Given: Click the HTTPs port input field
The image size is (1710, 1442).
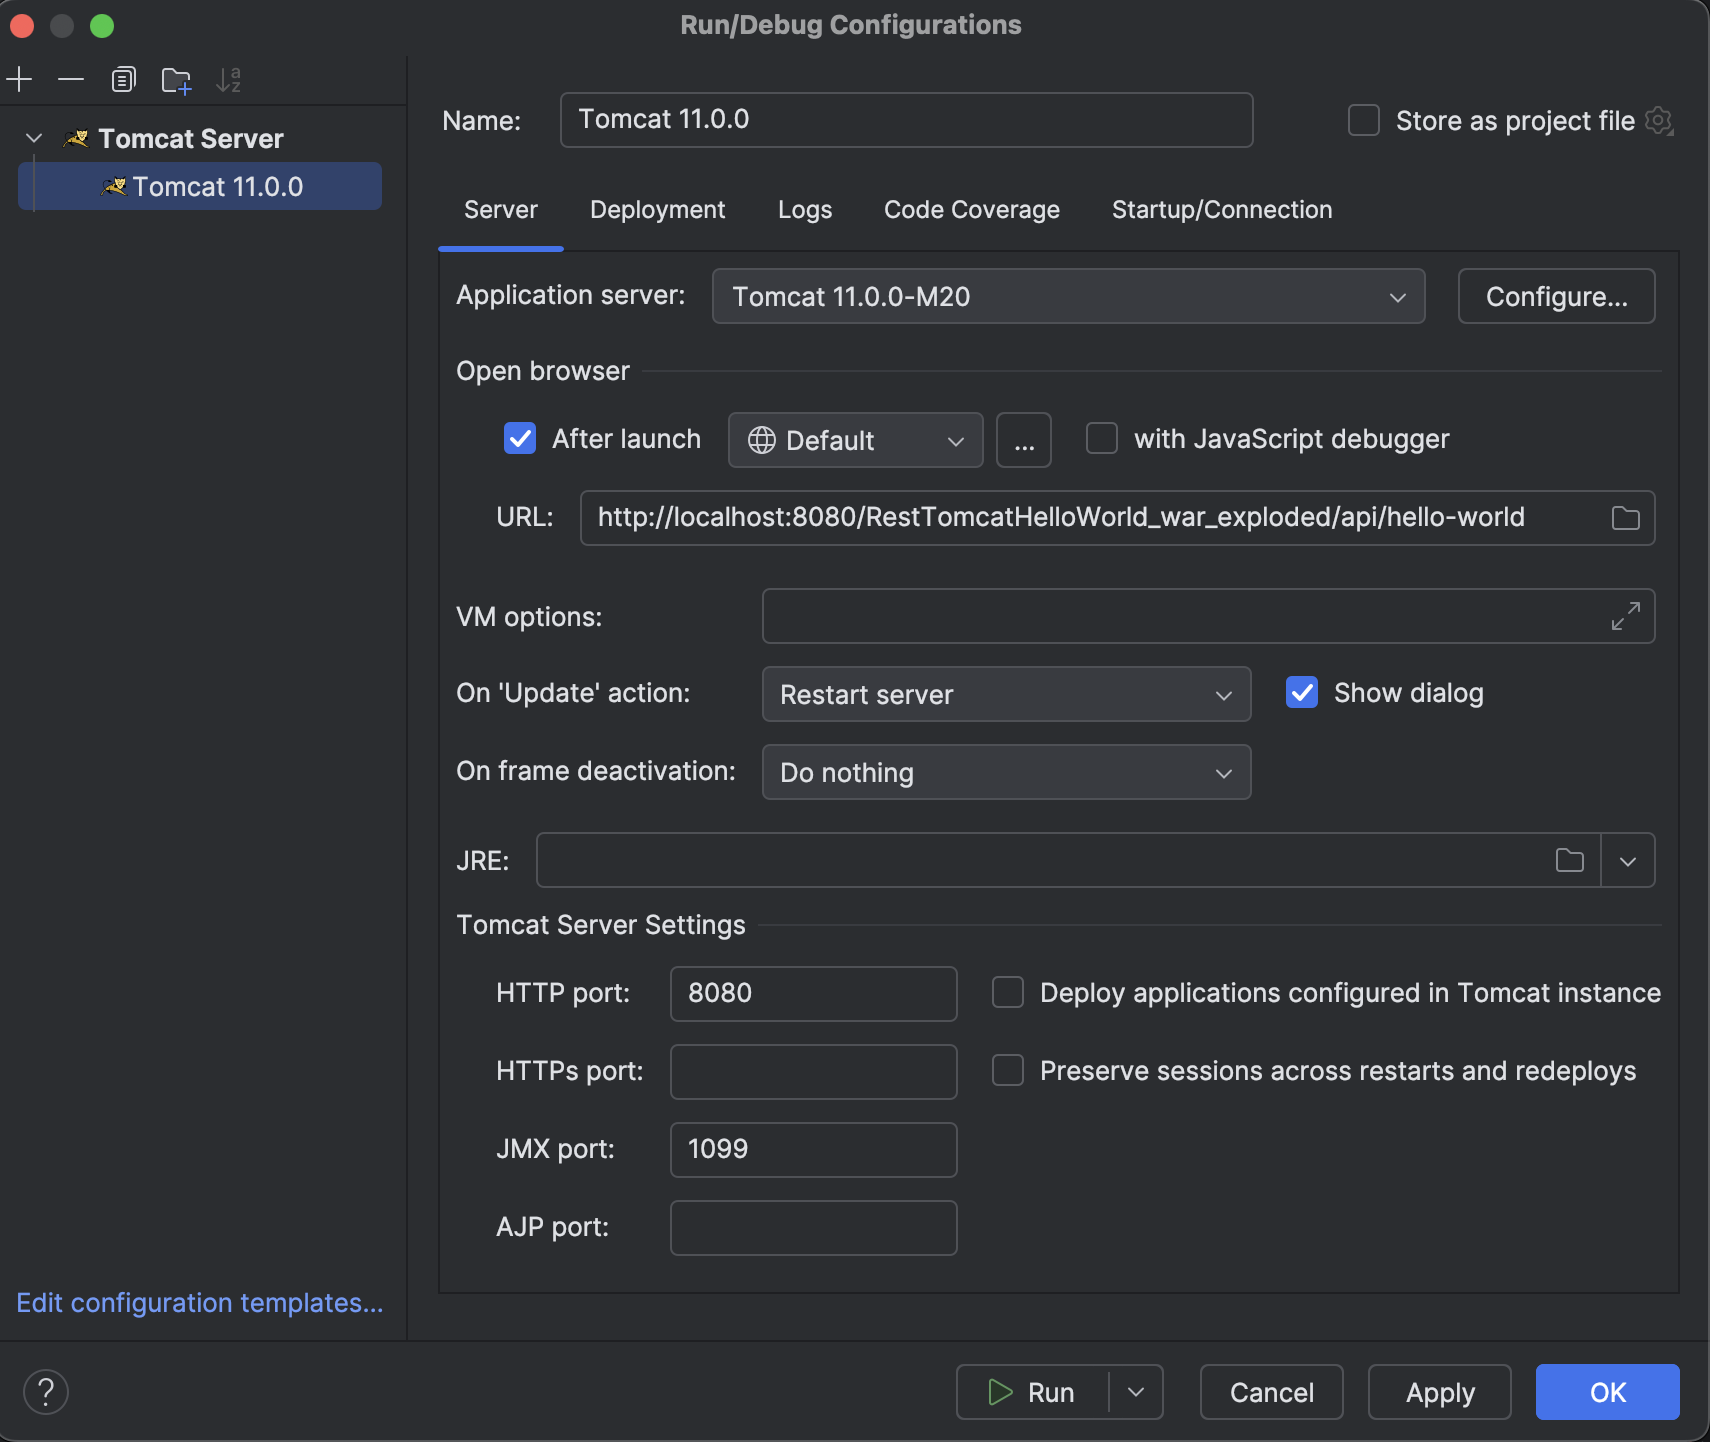Looking at the screenshot, I should [x=812, y=1071].
